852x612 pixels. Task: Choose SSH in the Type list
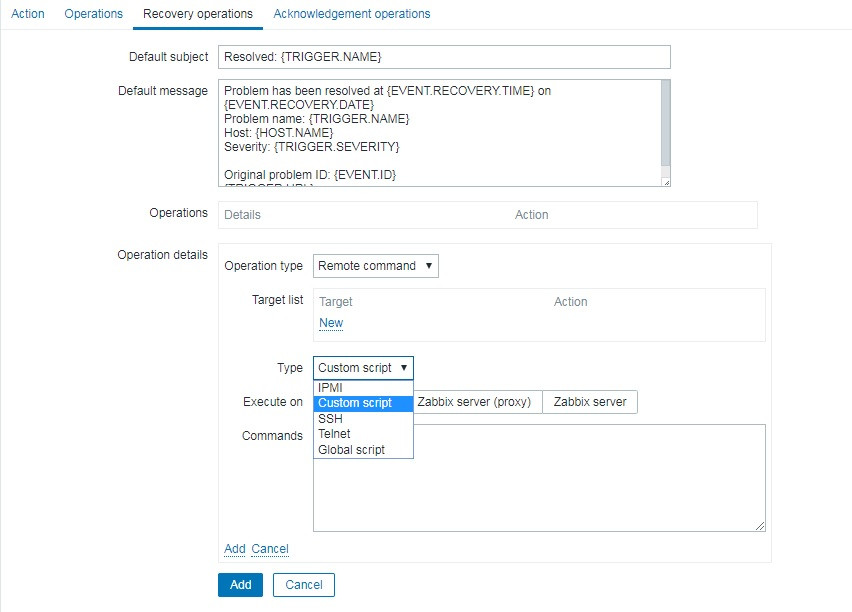tap(330, 419)
